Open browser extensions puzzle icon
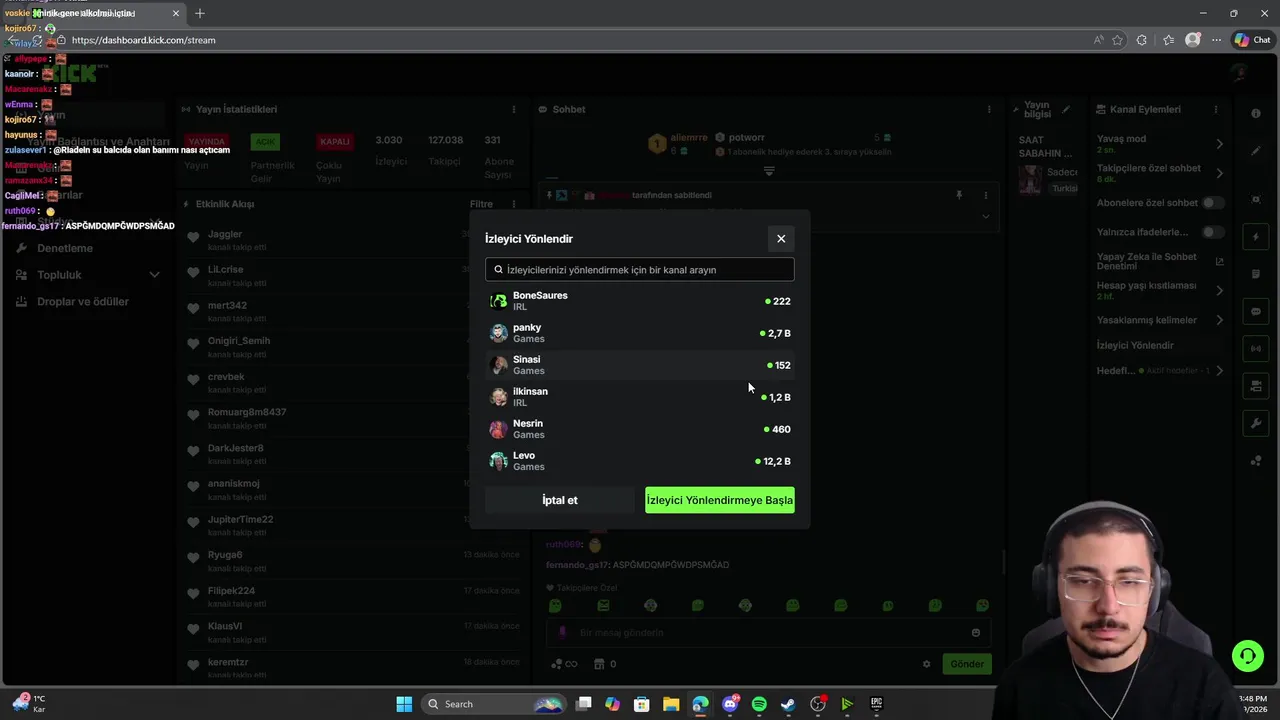The image size is (1280, 720). click(x=1142, y=40)
